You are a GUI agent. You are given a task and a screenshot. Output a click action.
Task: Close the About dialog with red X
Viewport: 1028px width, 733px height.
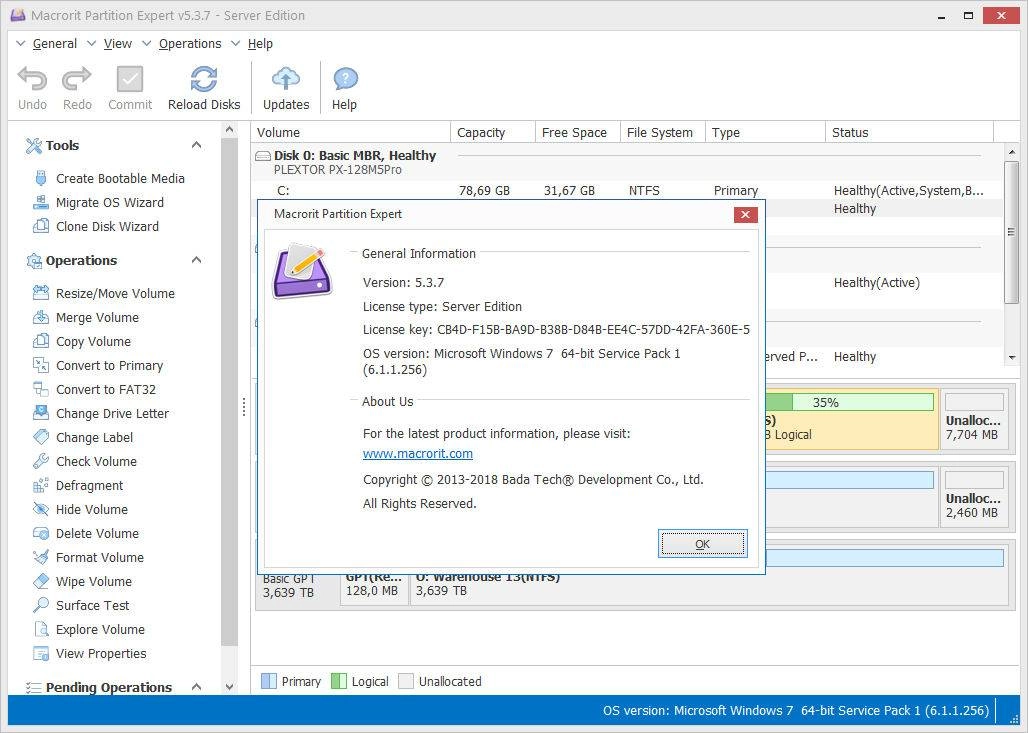(x=745, y=214)
